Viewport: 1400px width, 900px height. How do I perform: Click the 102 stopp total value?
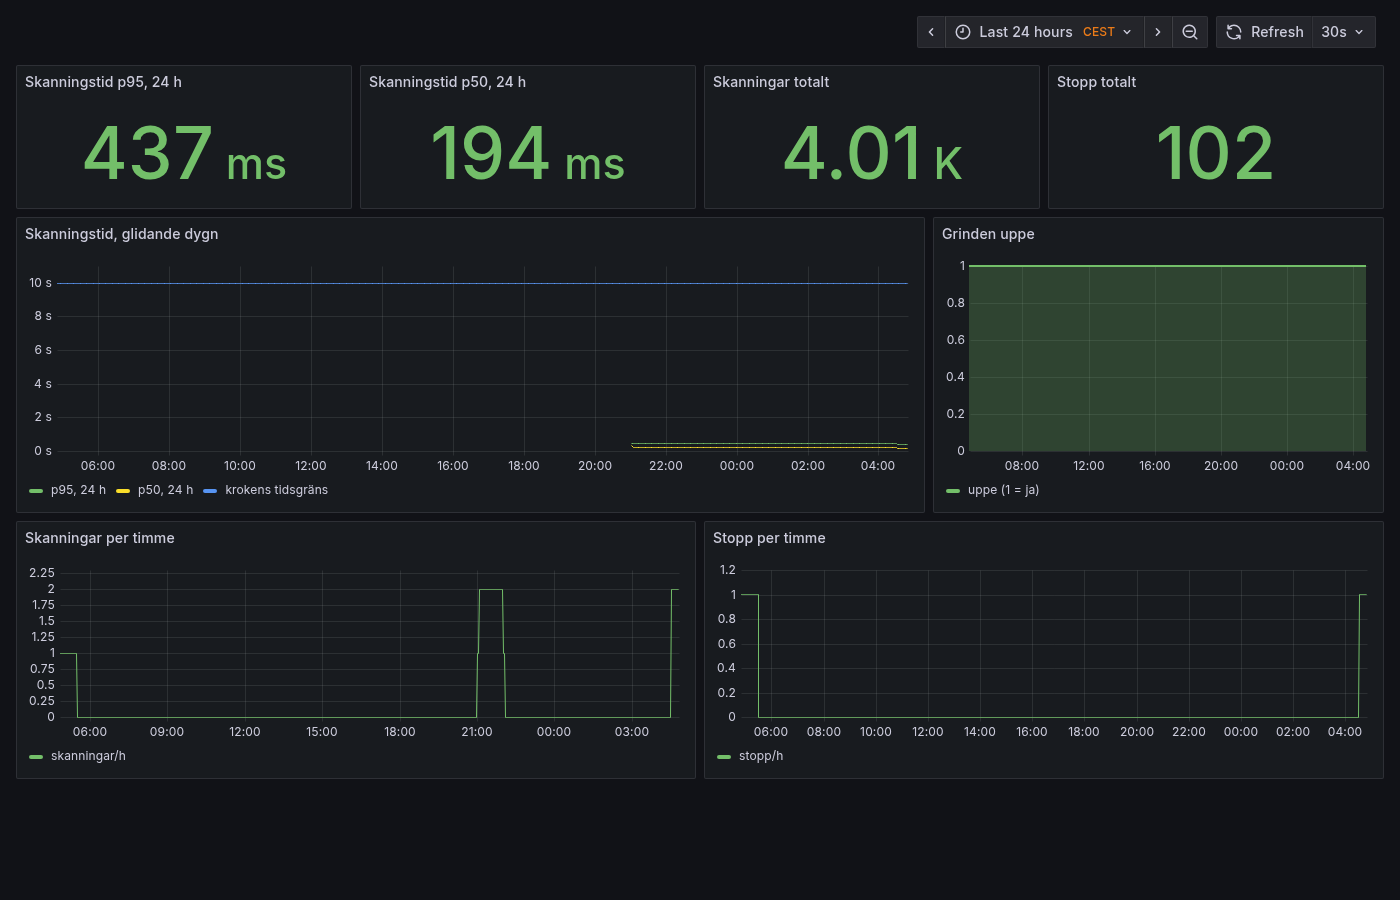[1215, 154]
